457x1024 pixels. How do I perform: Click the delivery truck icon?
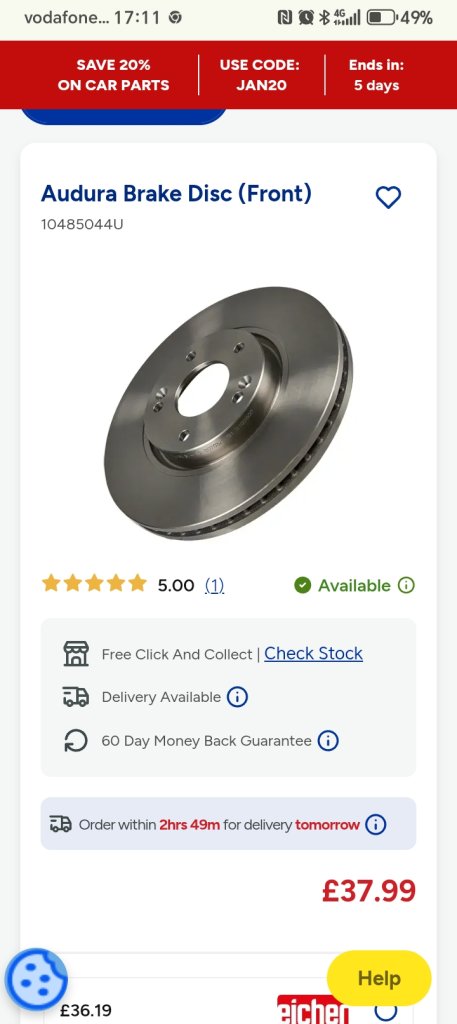pos(76,697)
